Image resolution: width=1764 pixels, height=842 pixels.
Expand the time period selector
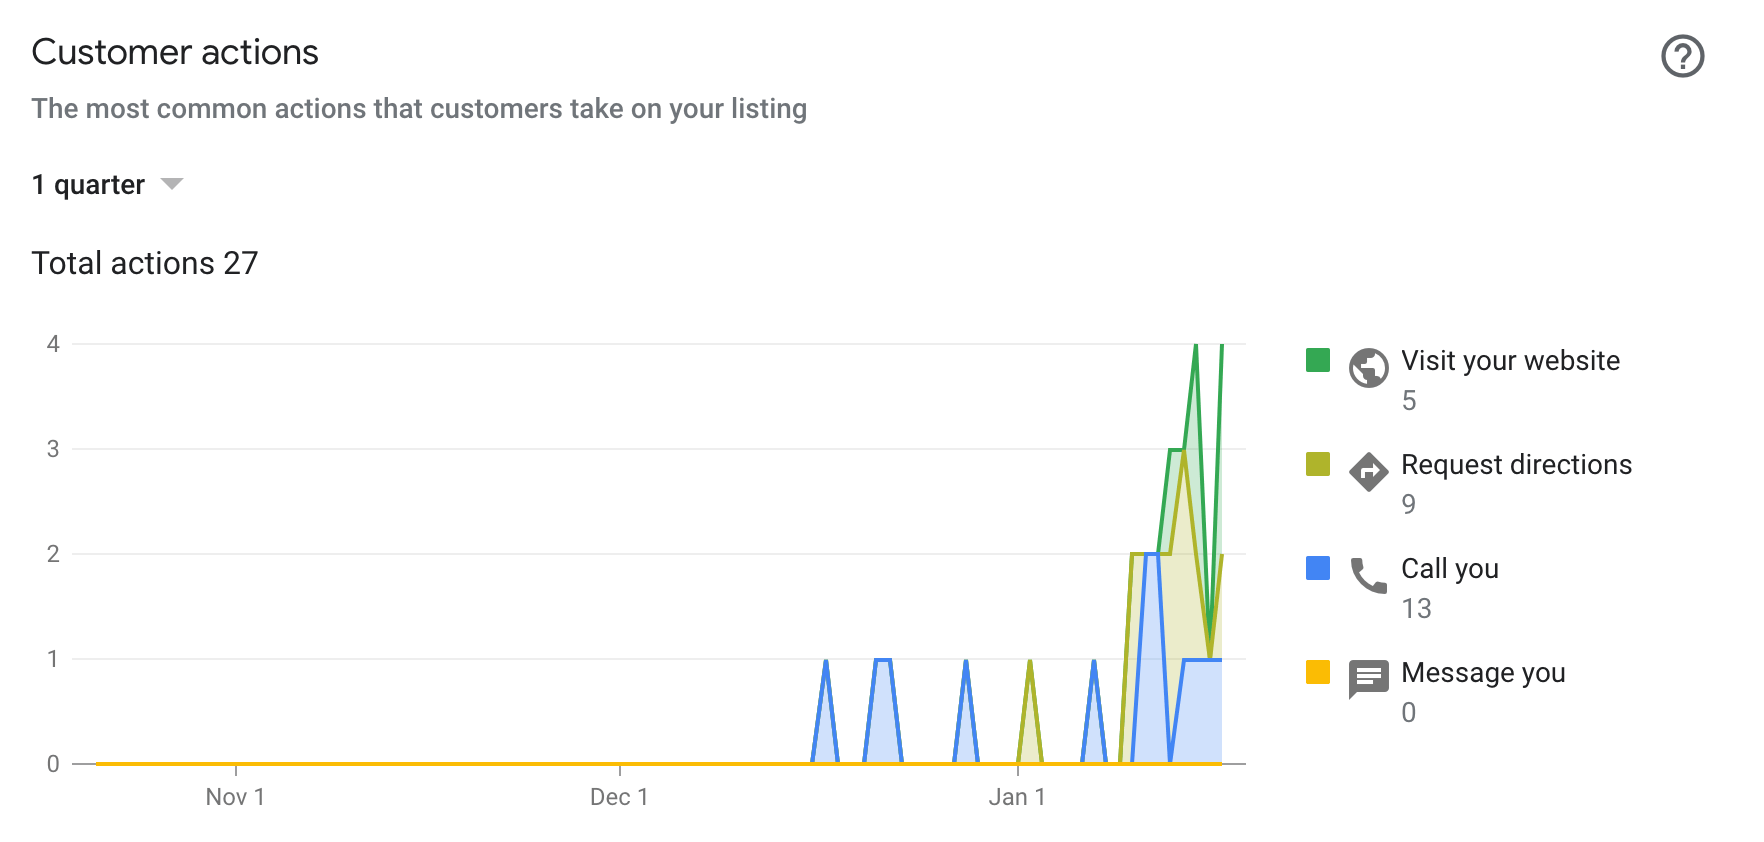tap(110, 184)
